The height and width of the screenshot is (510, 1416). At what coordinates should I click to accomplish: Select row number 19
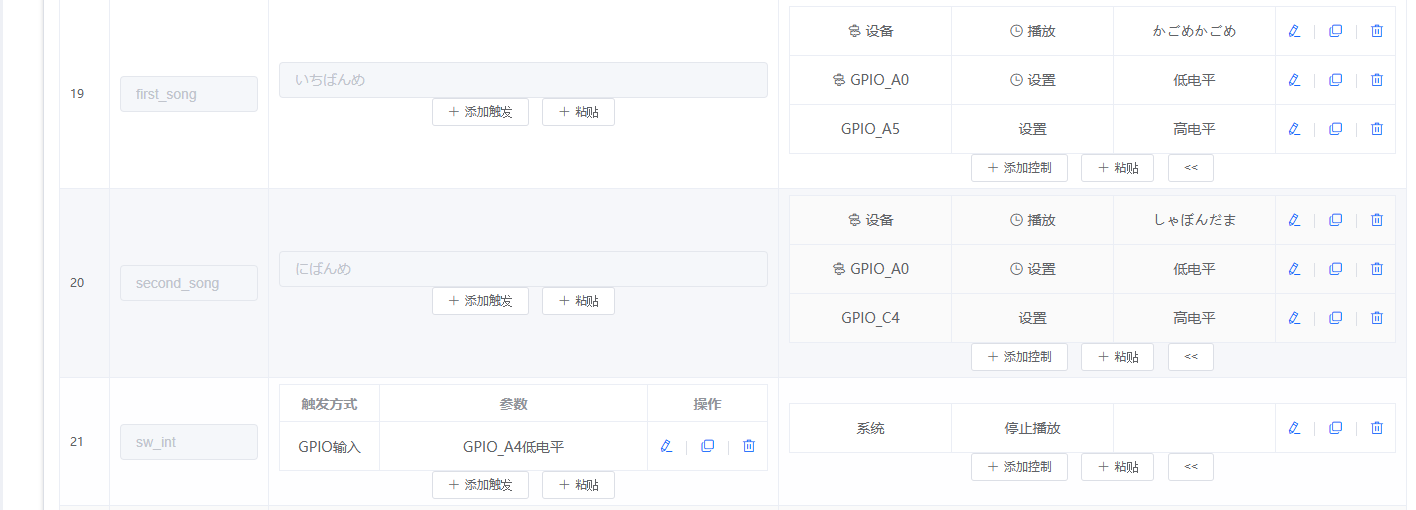(77, 94)
